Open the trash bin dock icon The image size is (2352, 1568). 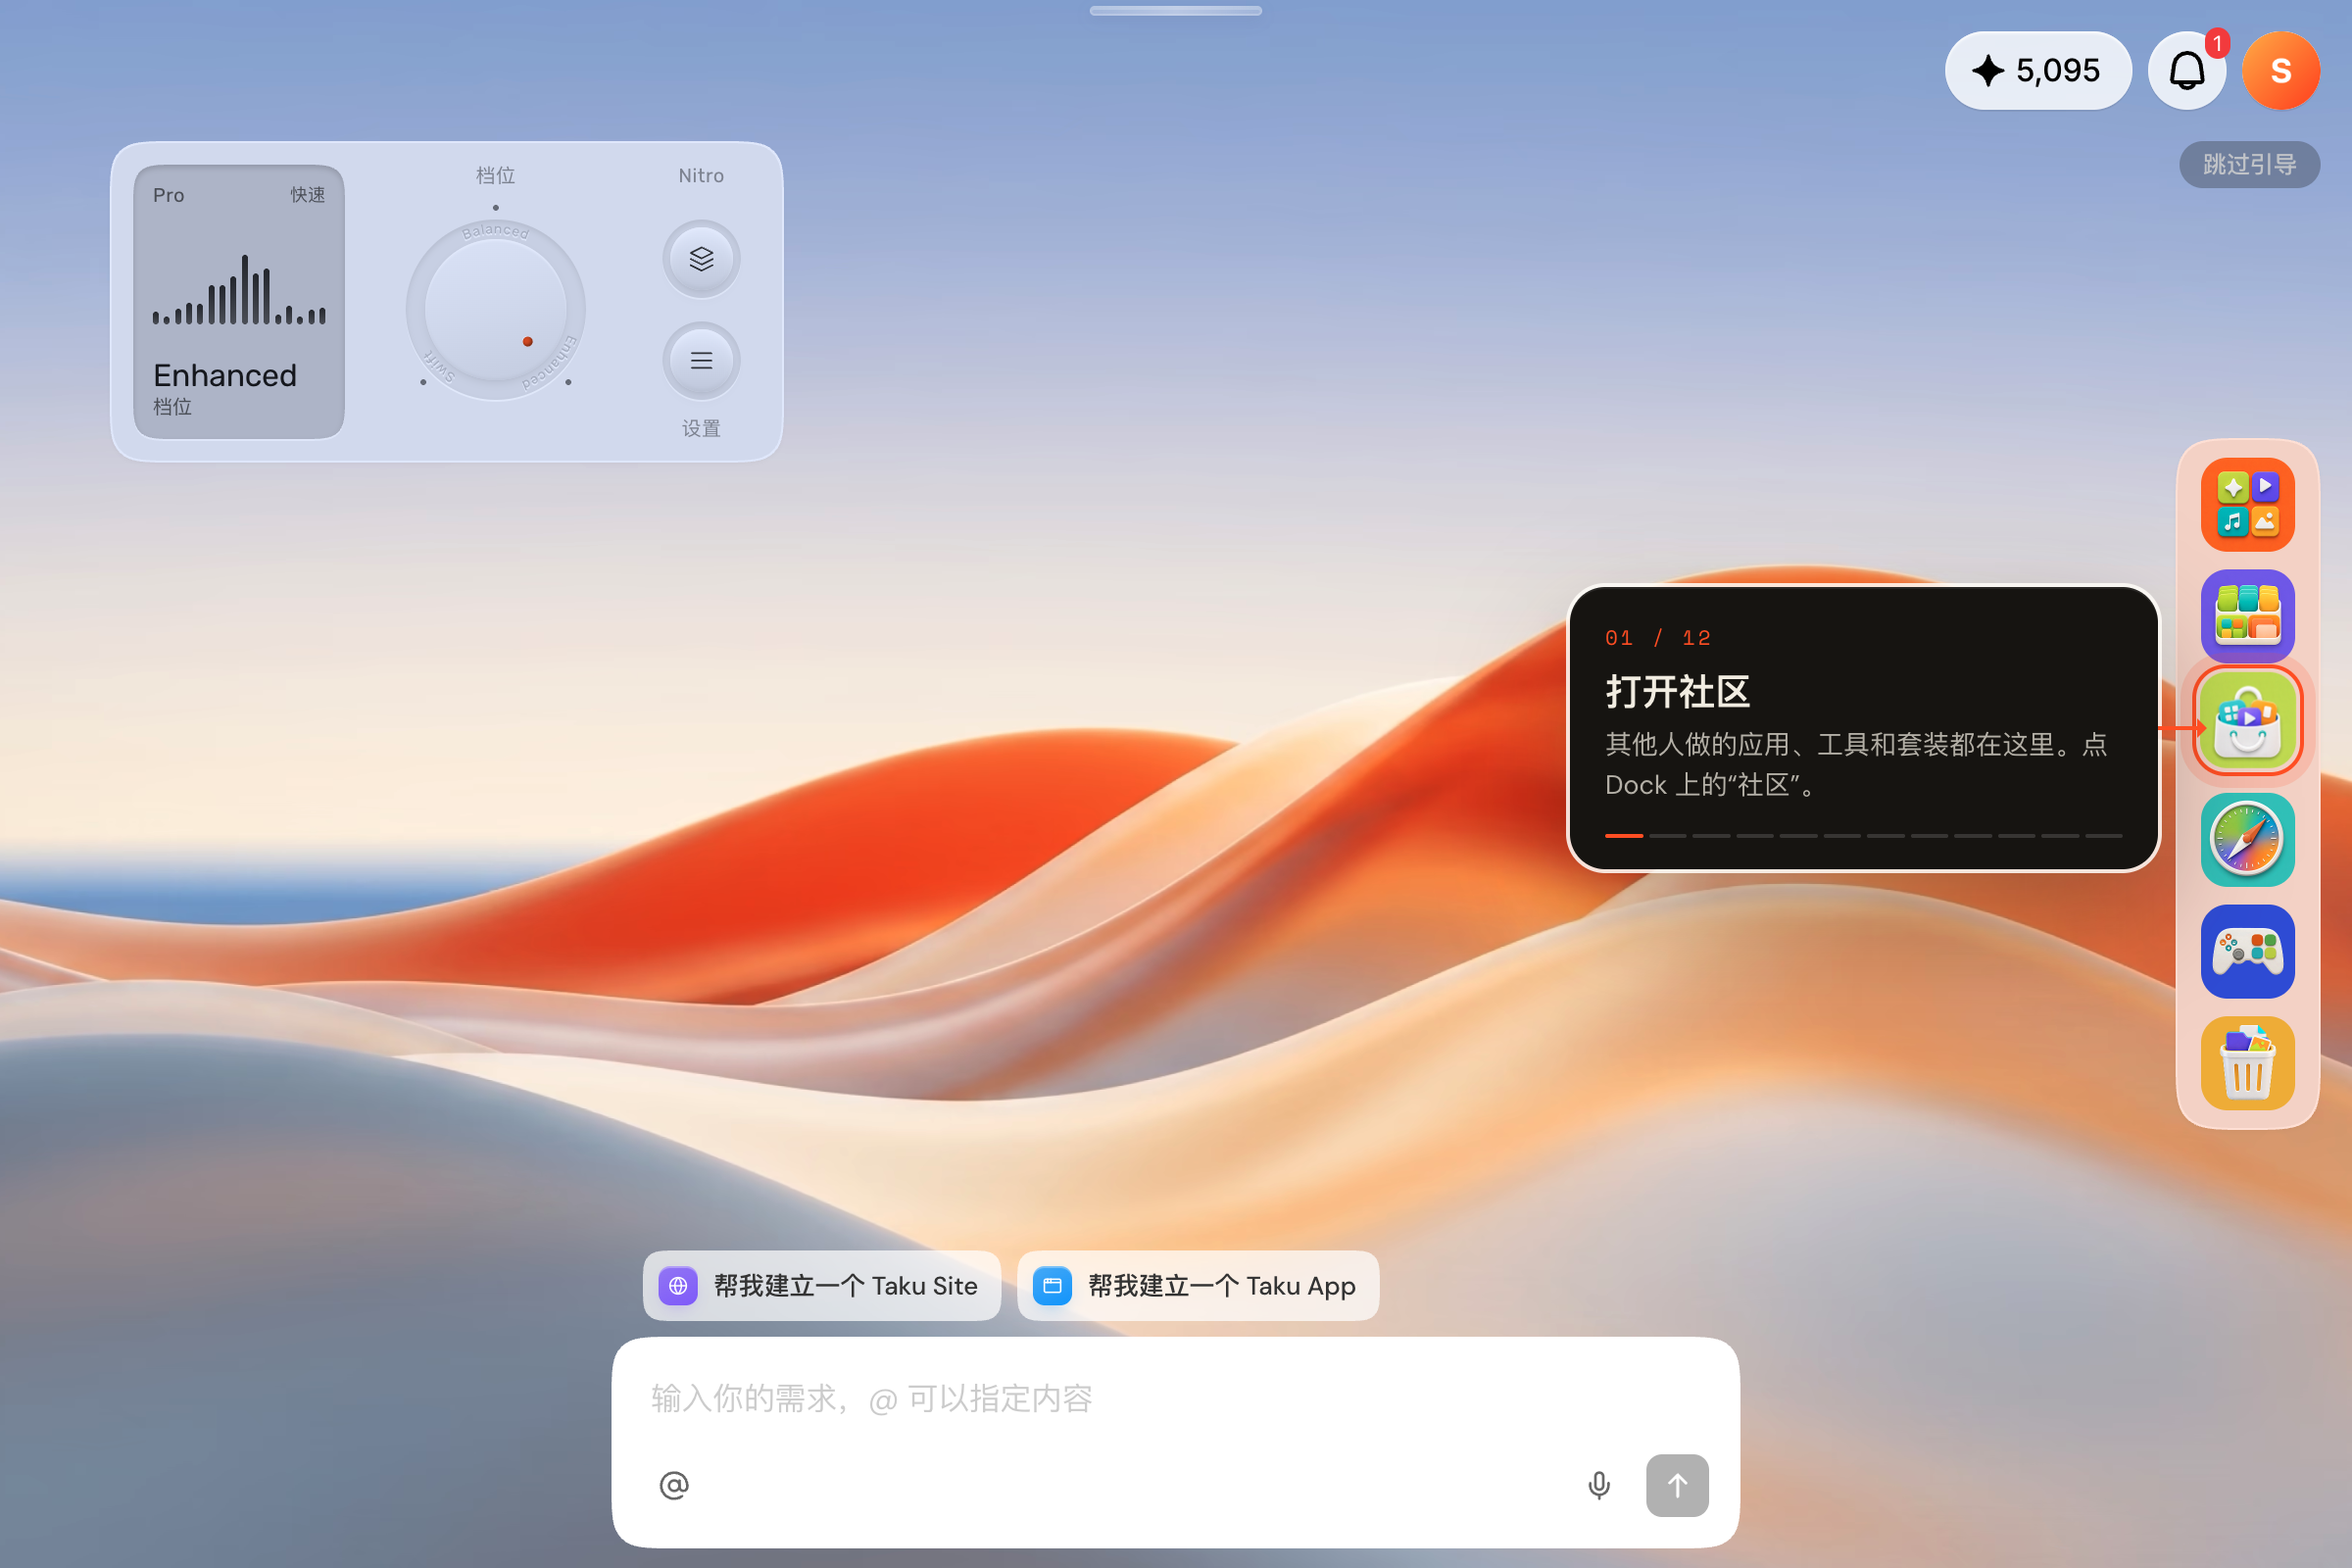[2247, 1063]
